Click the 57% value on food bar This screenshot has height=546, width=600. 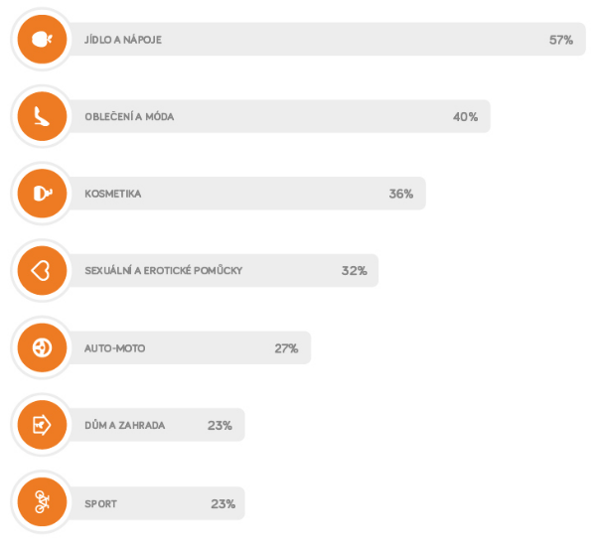click(561, 40)
